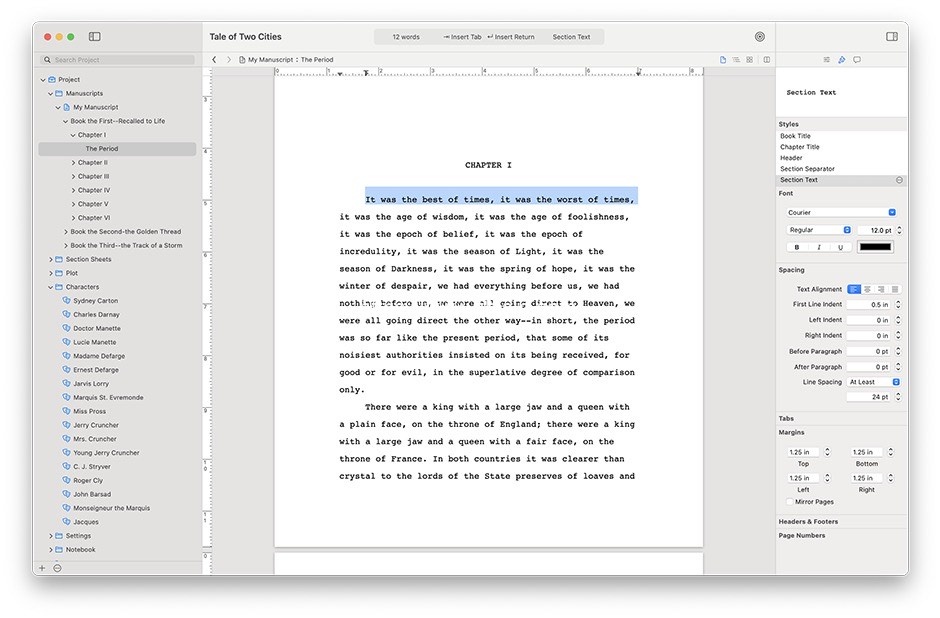Viewport: 940px width, 618px height.
Task: Select the Book Title style
Action: (796, 136)
